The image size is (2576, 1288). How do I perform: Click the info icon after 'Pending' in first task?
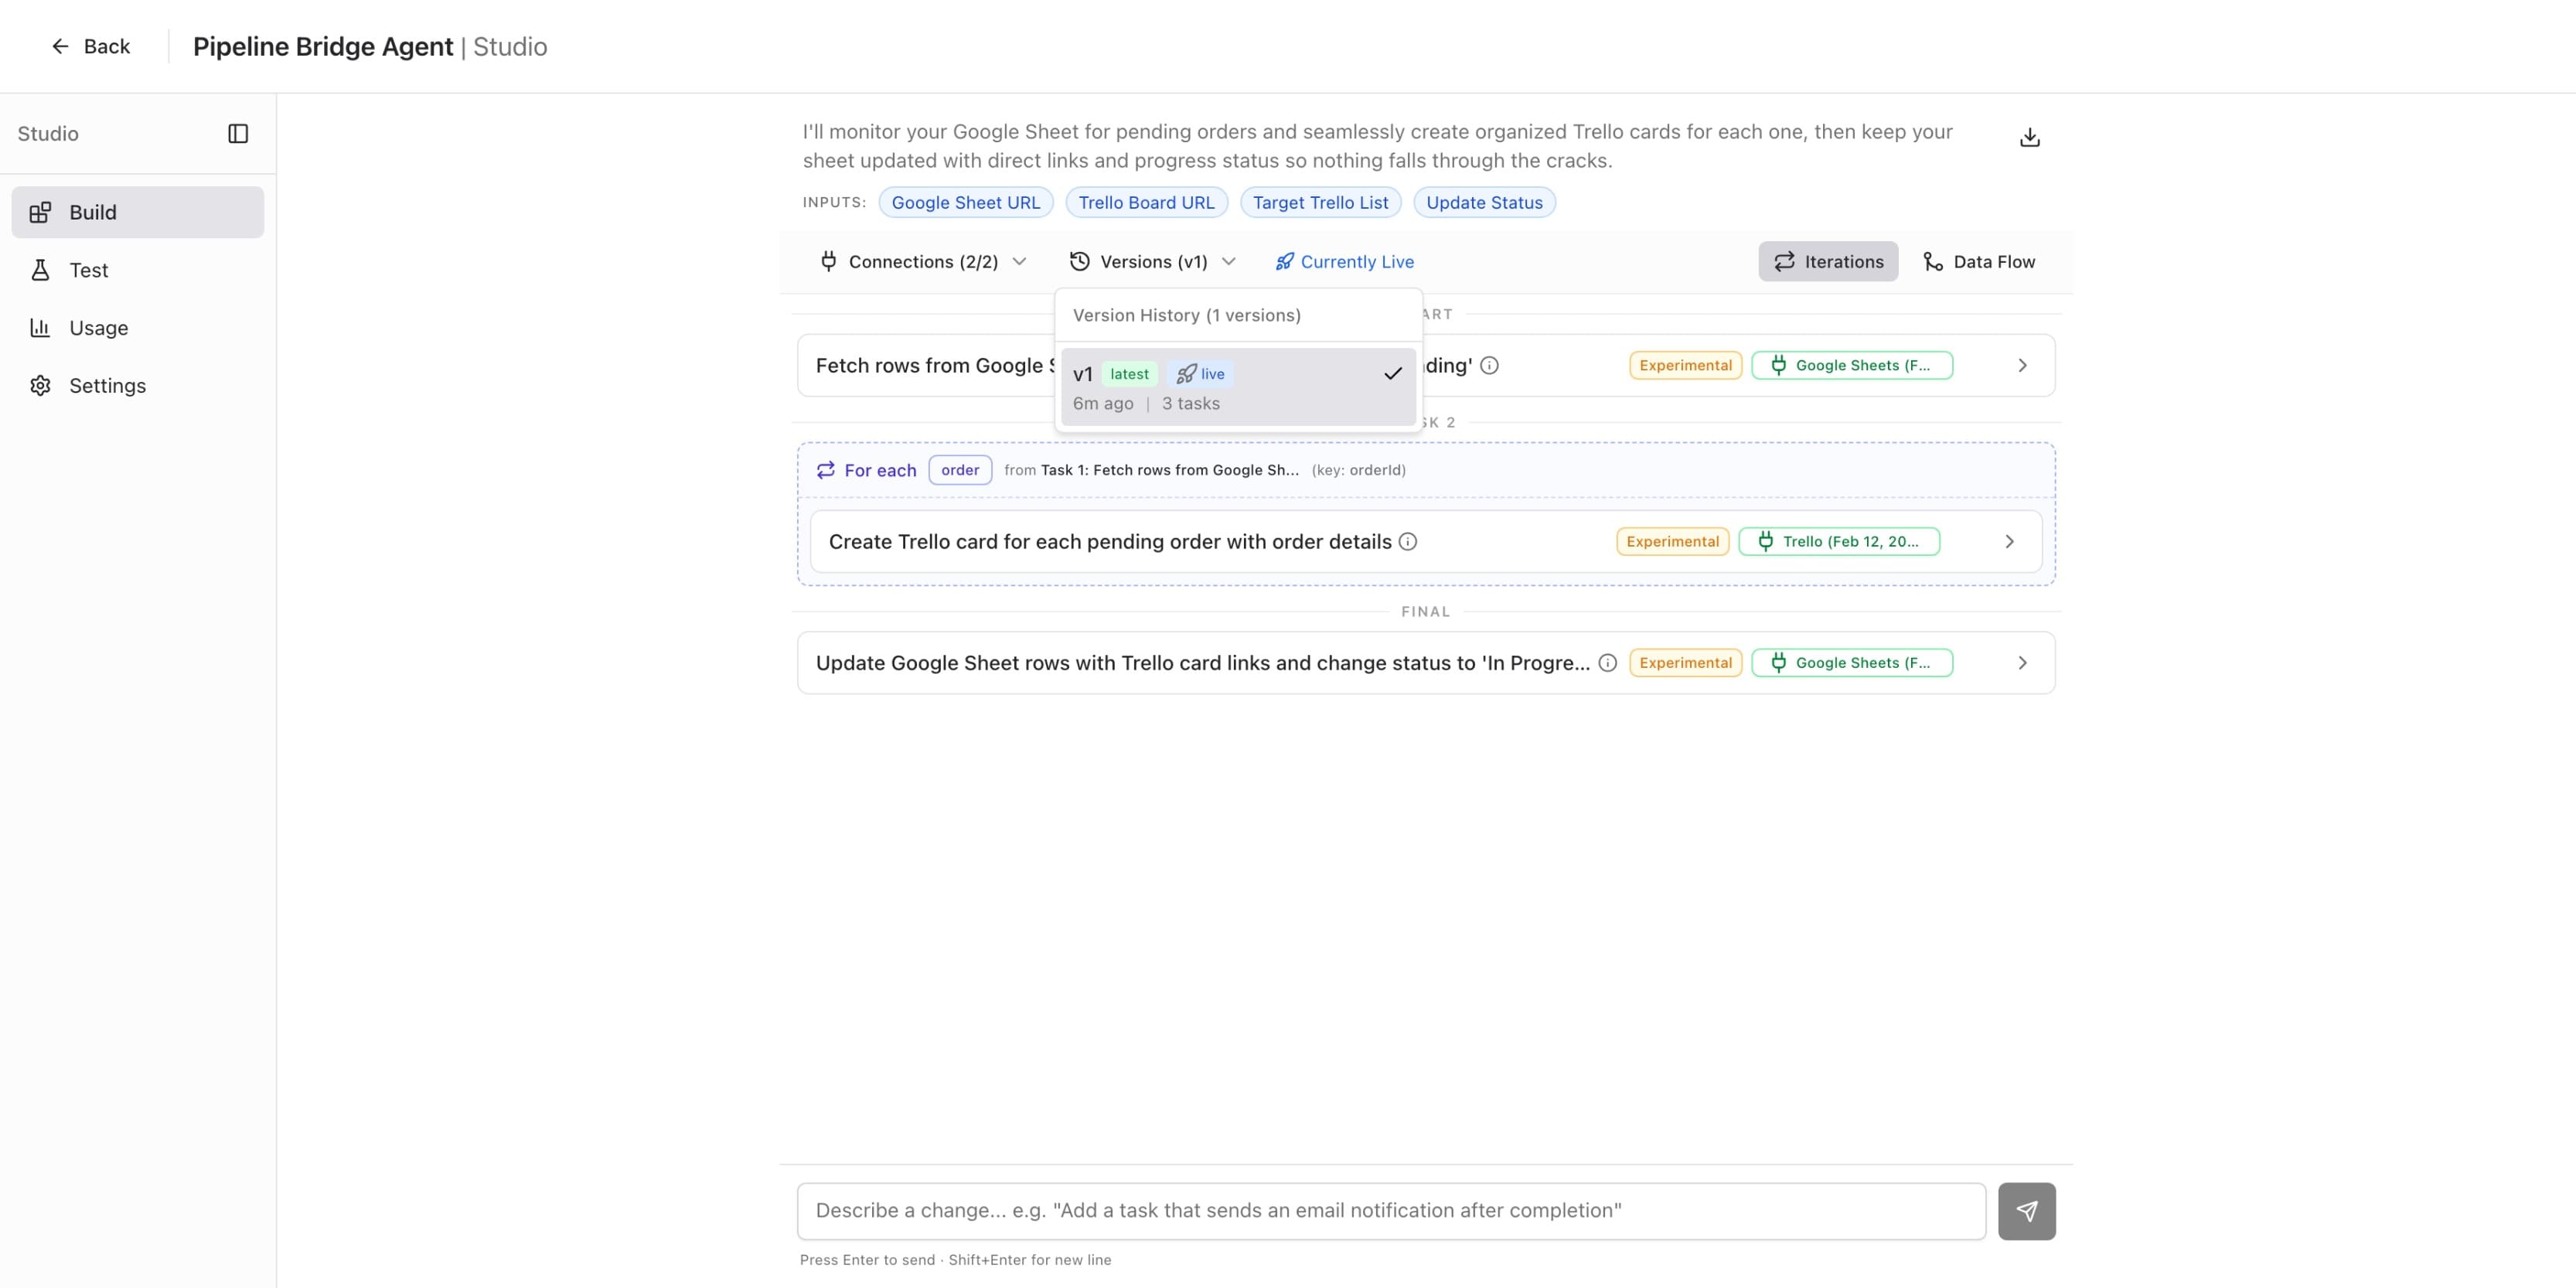(1489, 365)
